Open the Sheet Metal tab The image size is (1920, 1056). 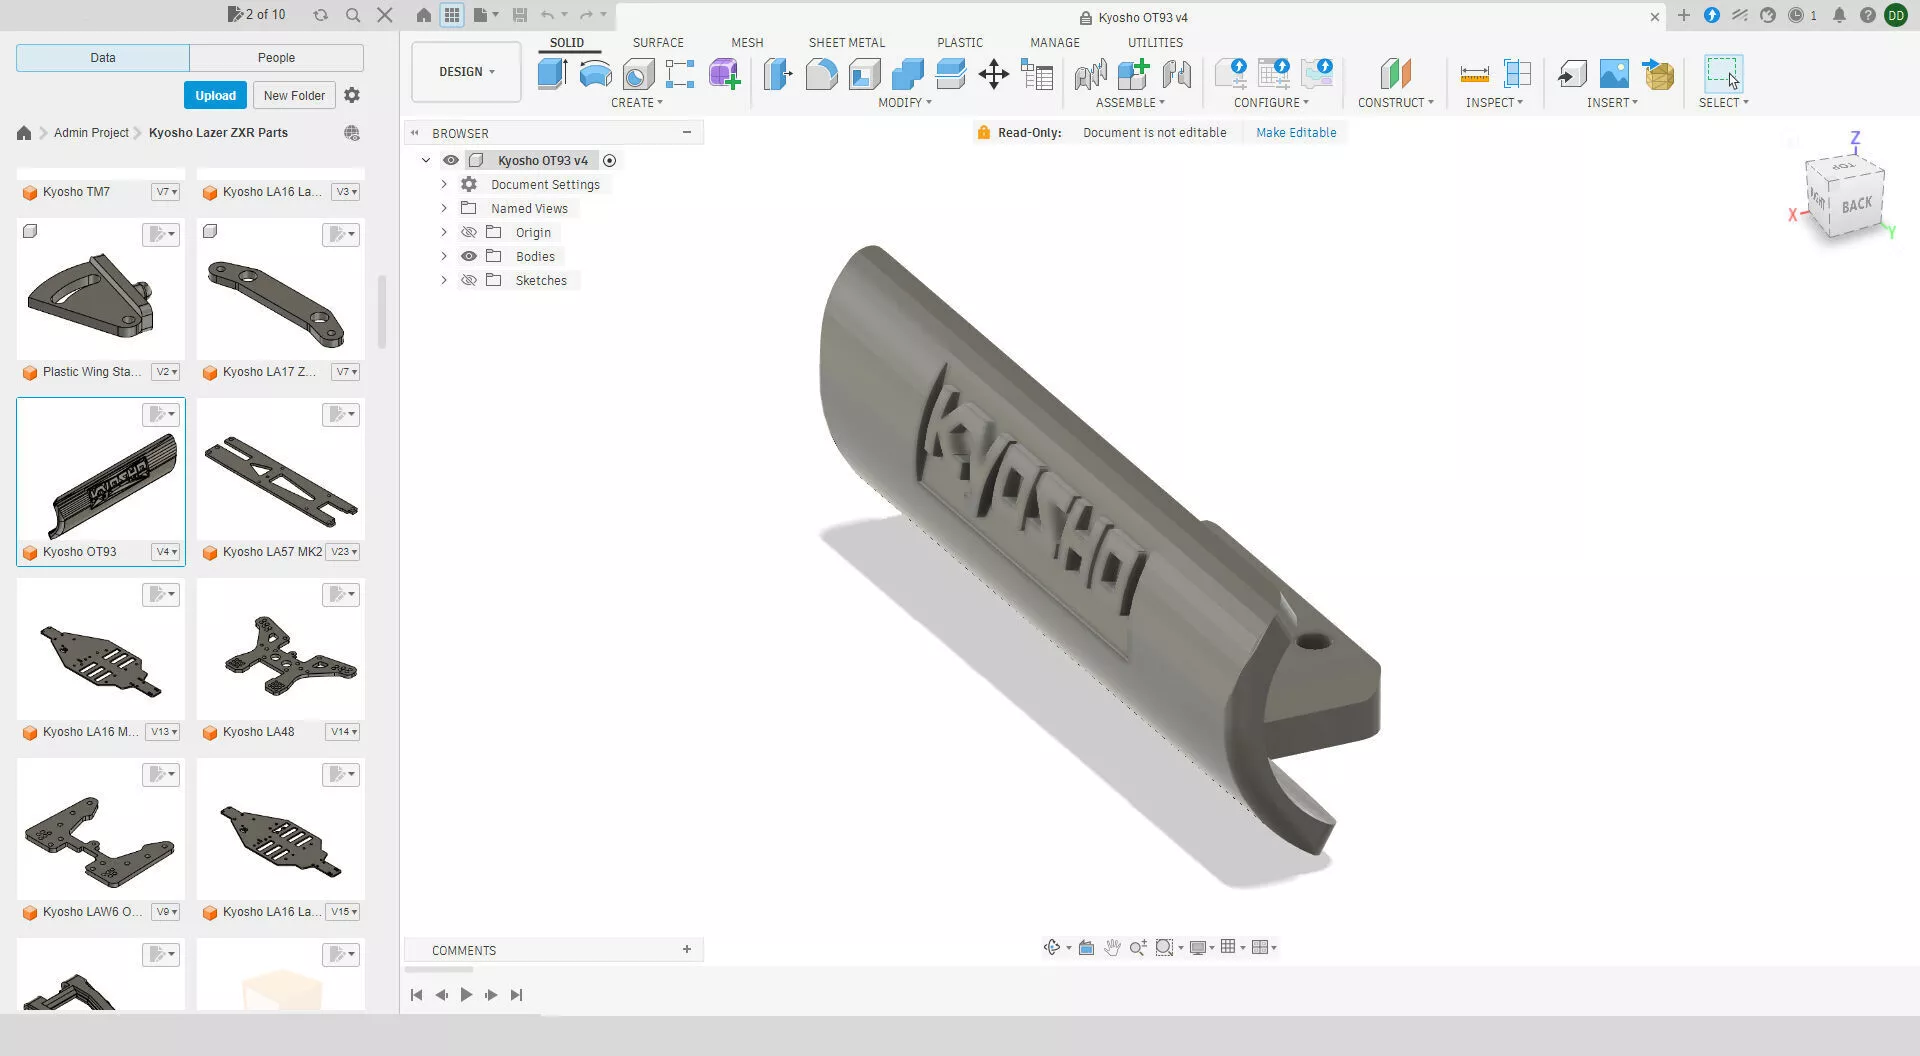[x=847, y=42]
